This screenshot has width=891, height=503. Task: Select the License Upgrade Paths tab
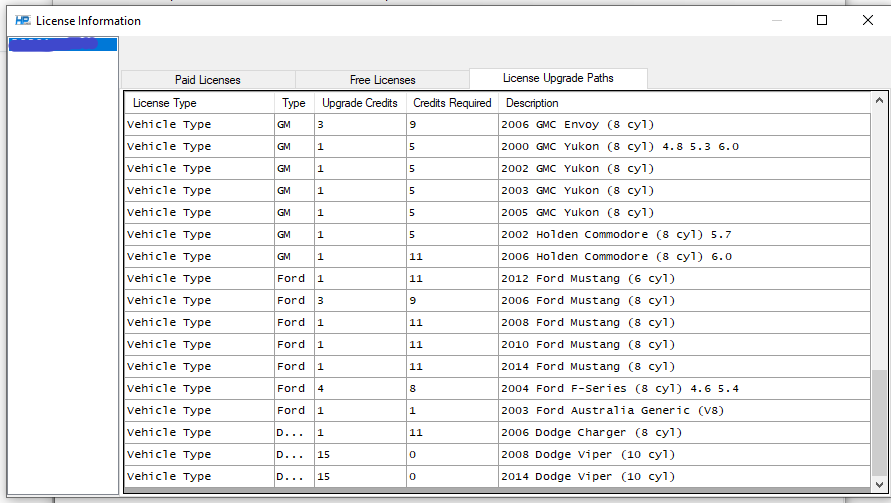tap(558, 78)
